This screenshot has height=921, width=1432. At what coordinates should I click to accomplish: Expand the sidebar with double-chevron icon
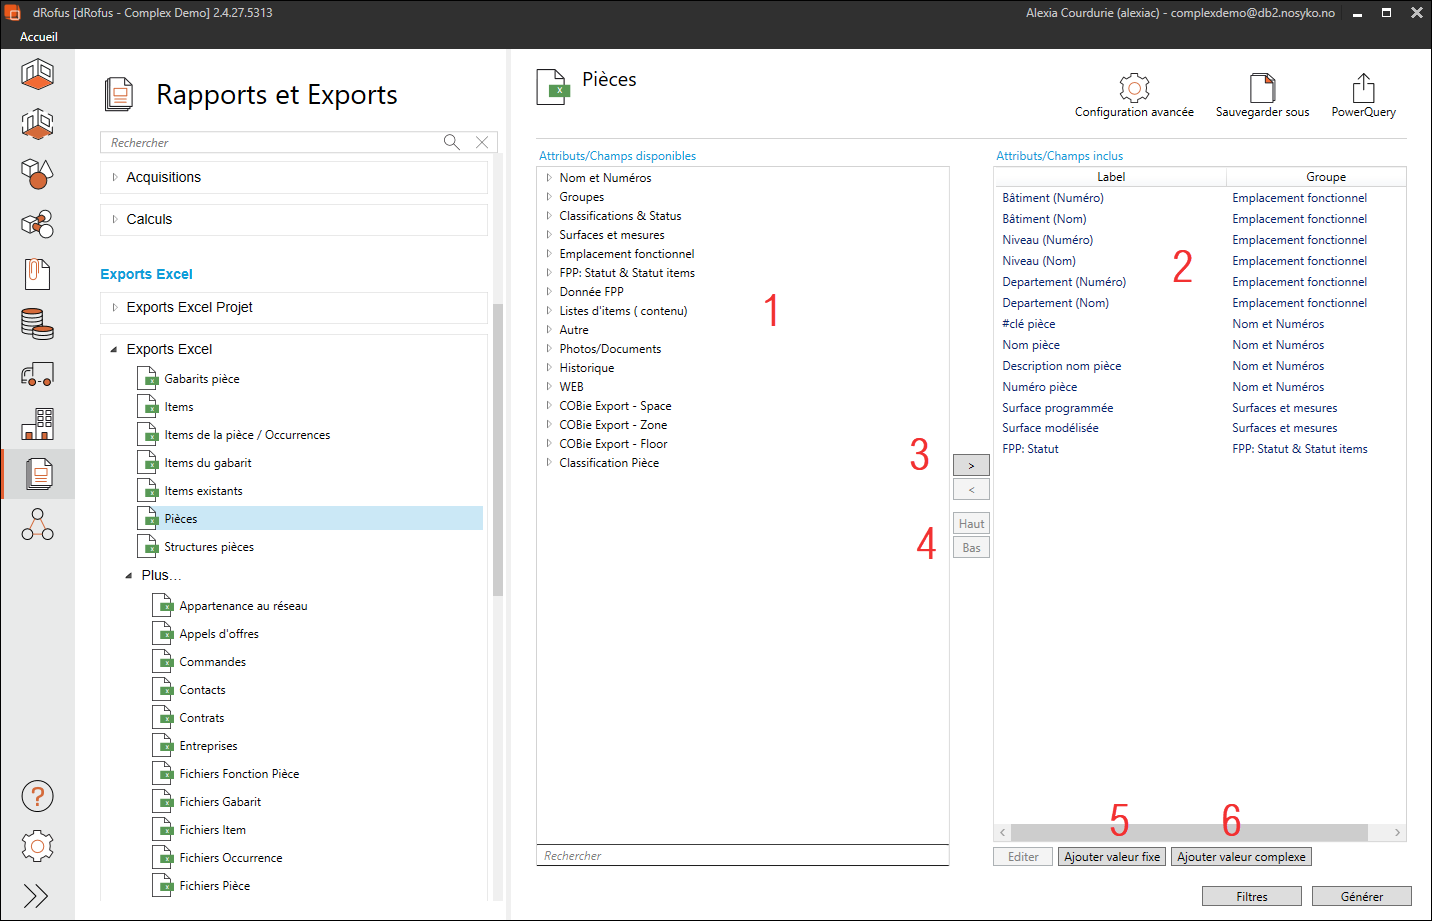click(36, 895)
